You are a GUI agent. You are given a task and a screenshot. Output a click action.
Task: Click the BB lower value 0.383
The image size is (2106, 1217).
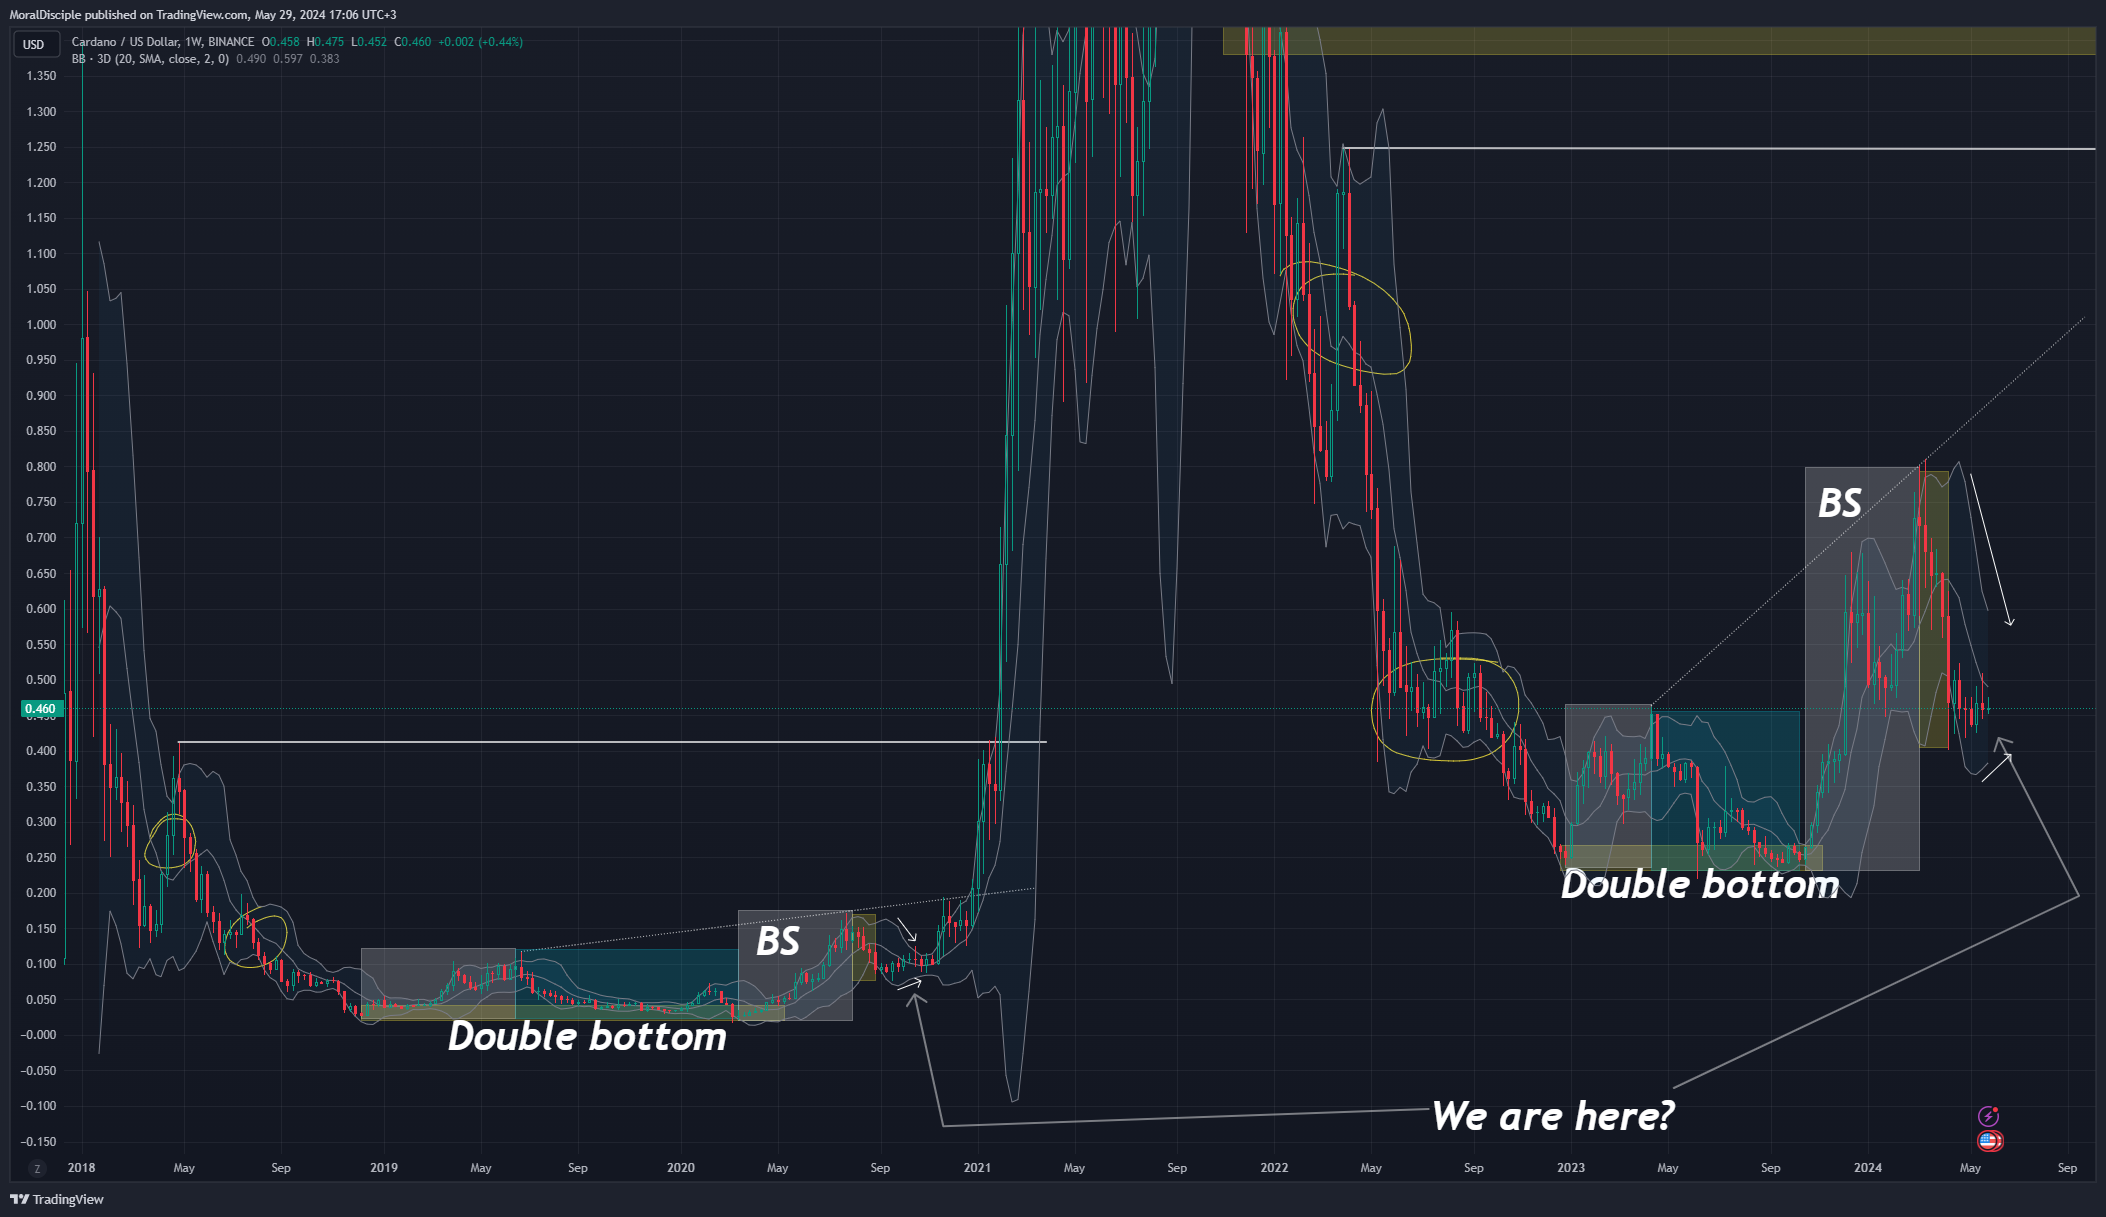[x=324, y=59]
